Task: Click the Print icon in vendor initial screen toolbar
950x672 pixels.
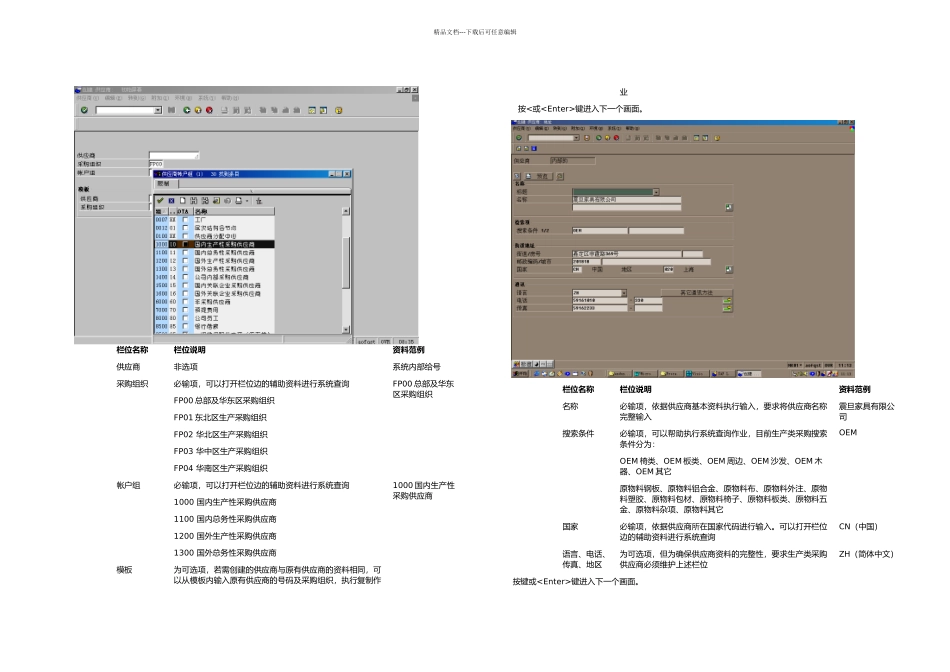Action: 224,110
